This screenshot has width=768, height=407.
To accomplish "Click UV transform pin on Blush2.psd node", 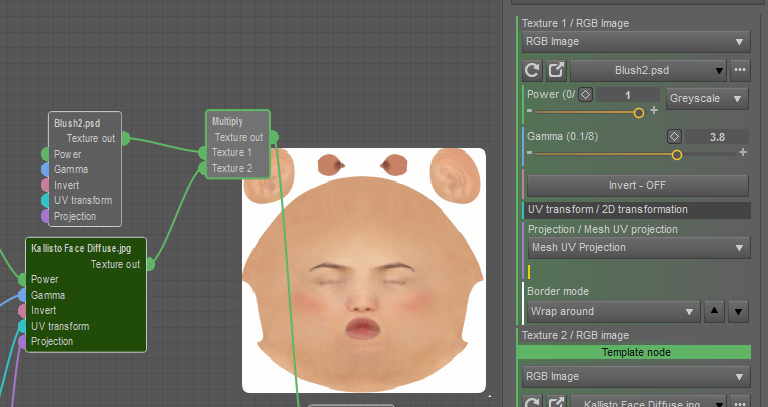I will (x=45, y=200).
